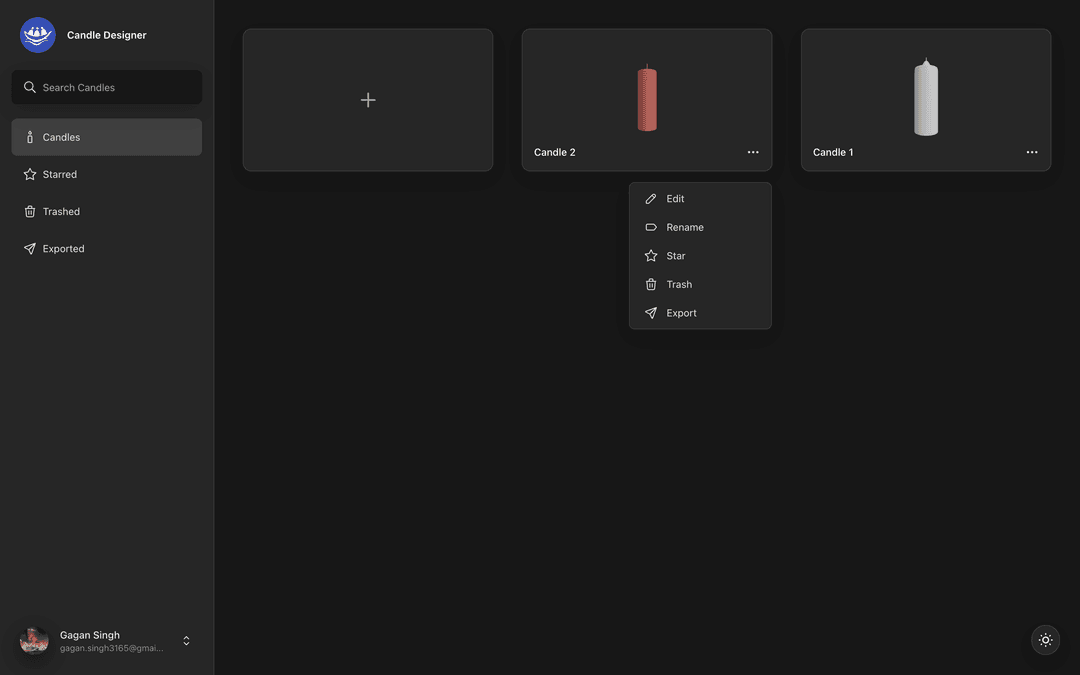Screen dimensions: 1080x675
Task: Click the Candle 1 name label
Action: 833,152
